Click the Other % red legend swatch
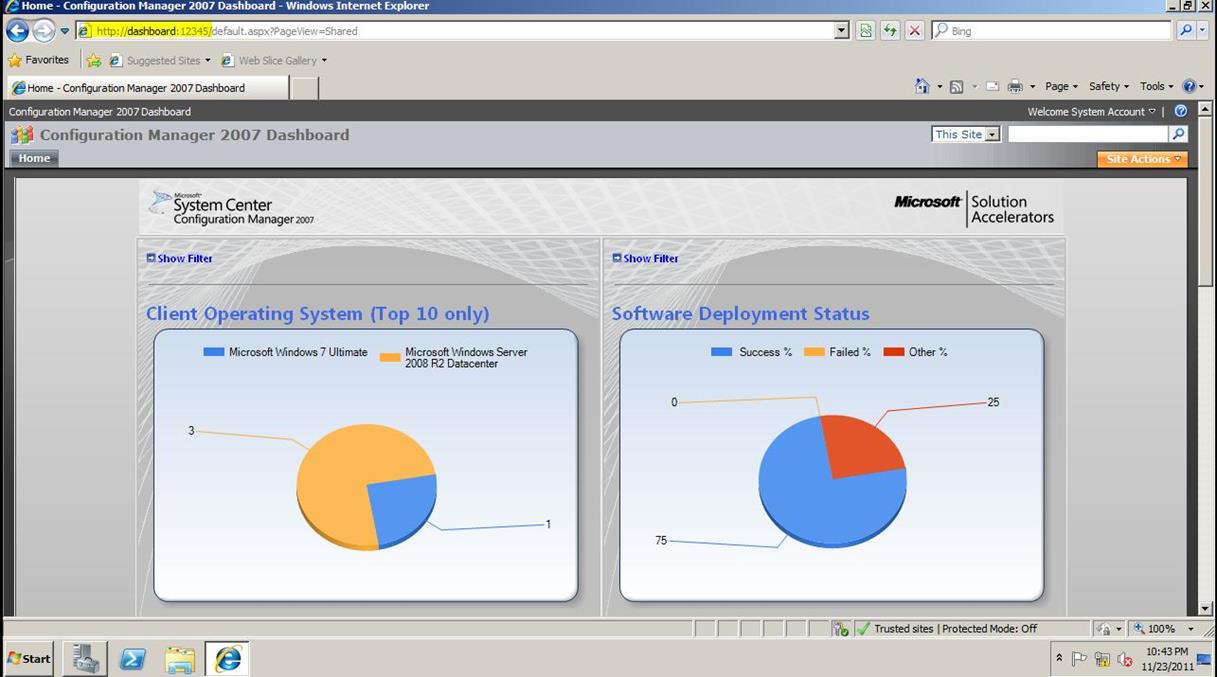The height and width of the screenshot is (677, 1217). coord(893,352)
